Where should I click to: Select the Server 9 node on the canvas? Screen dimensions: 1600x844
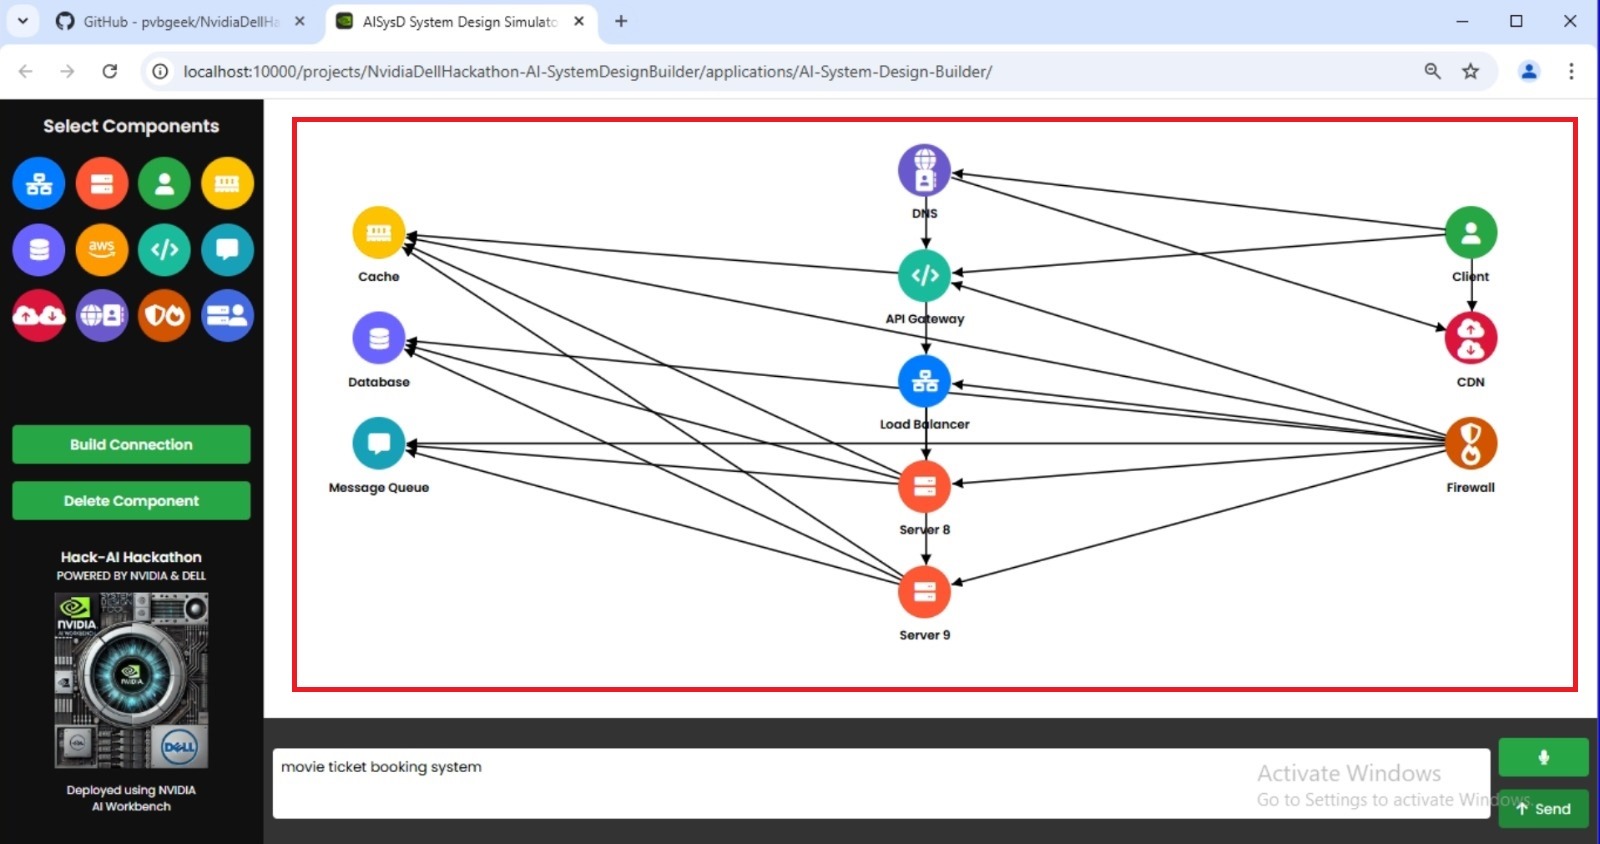click(x=924, y=592)
